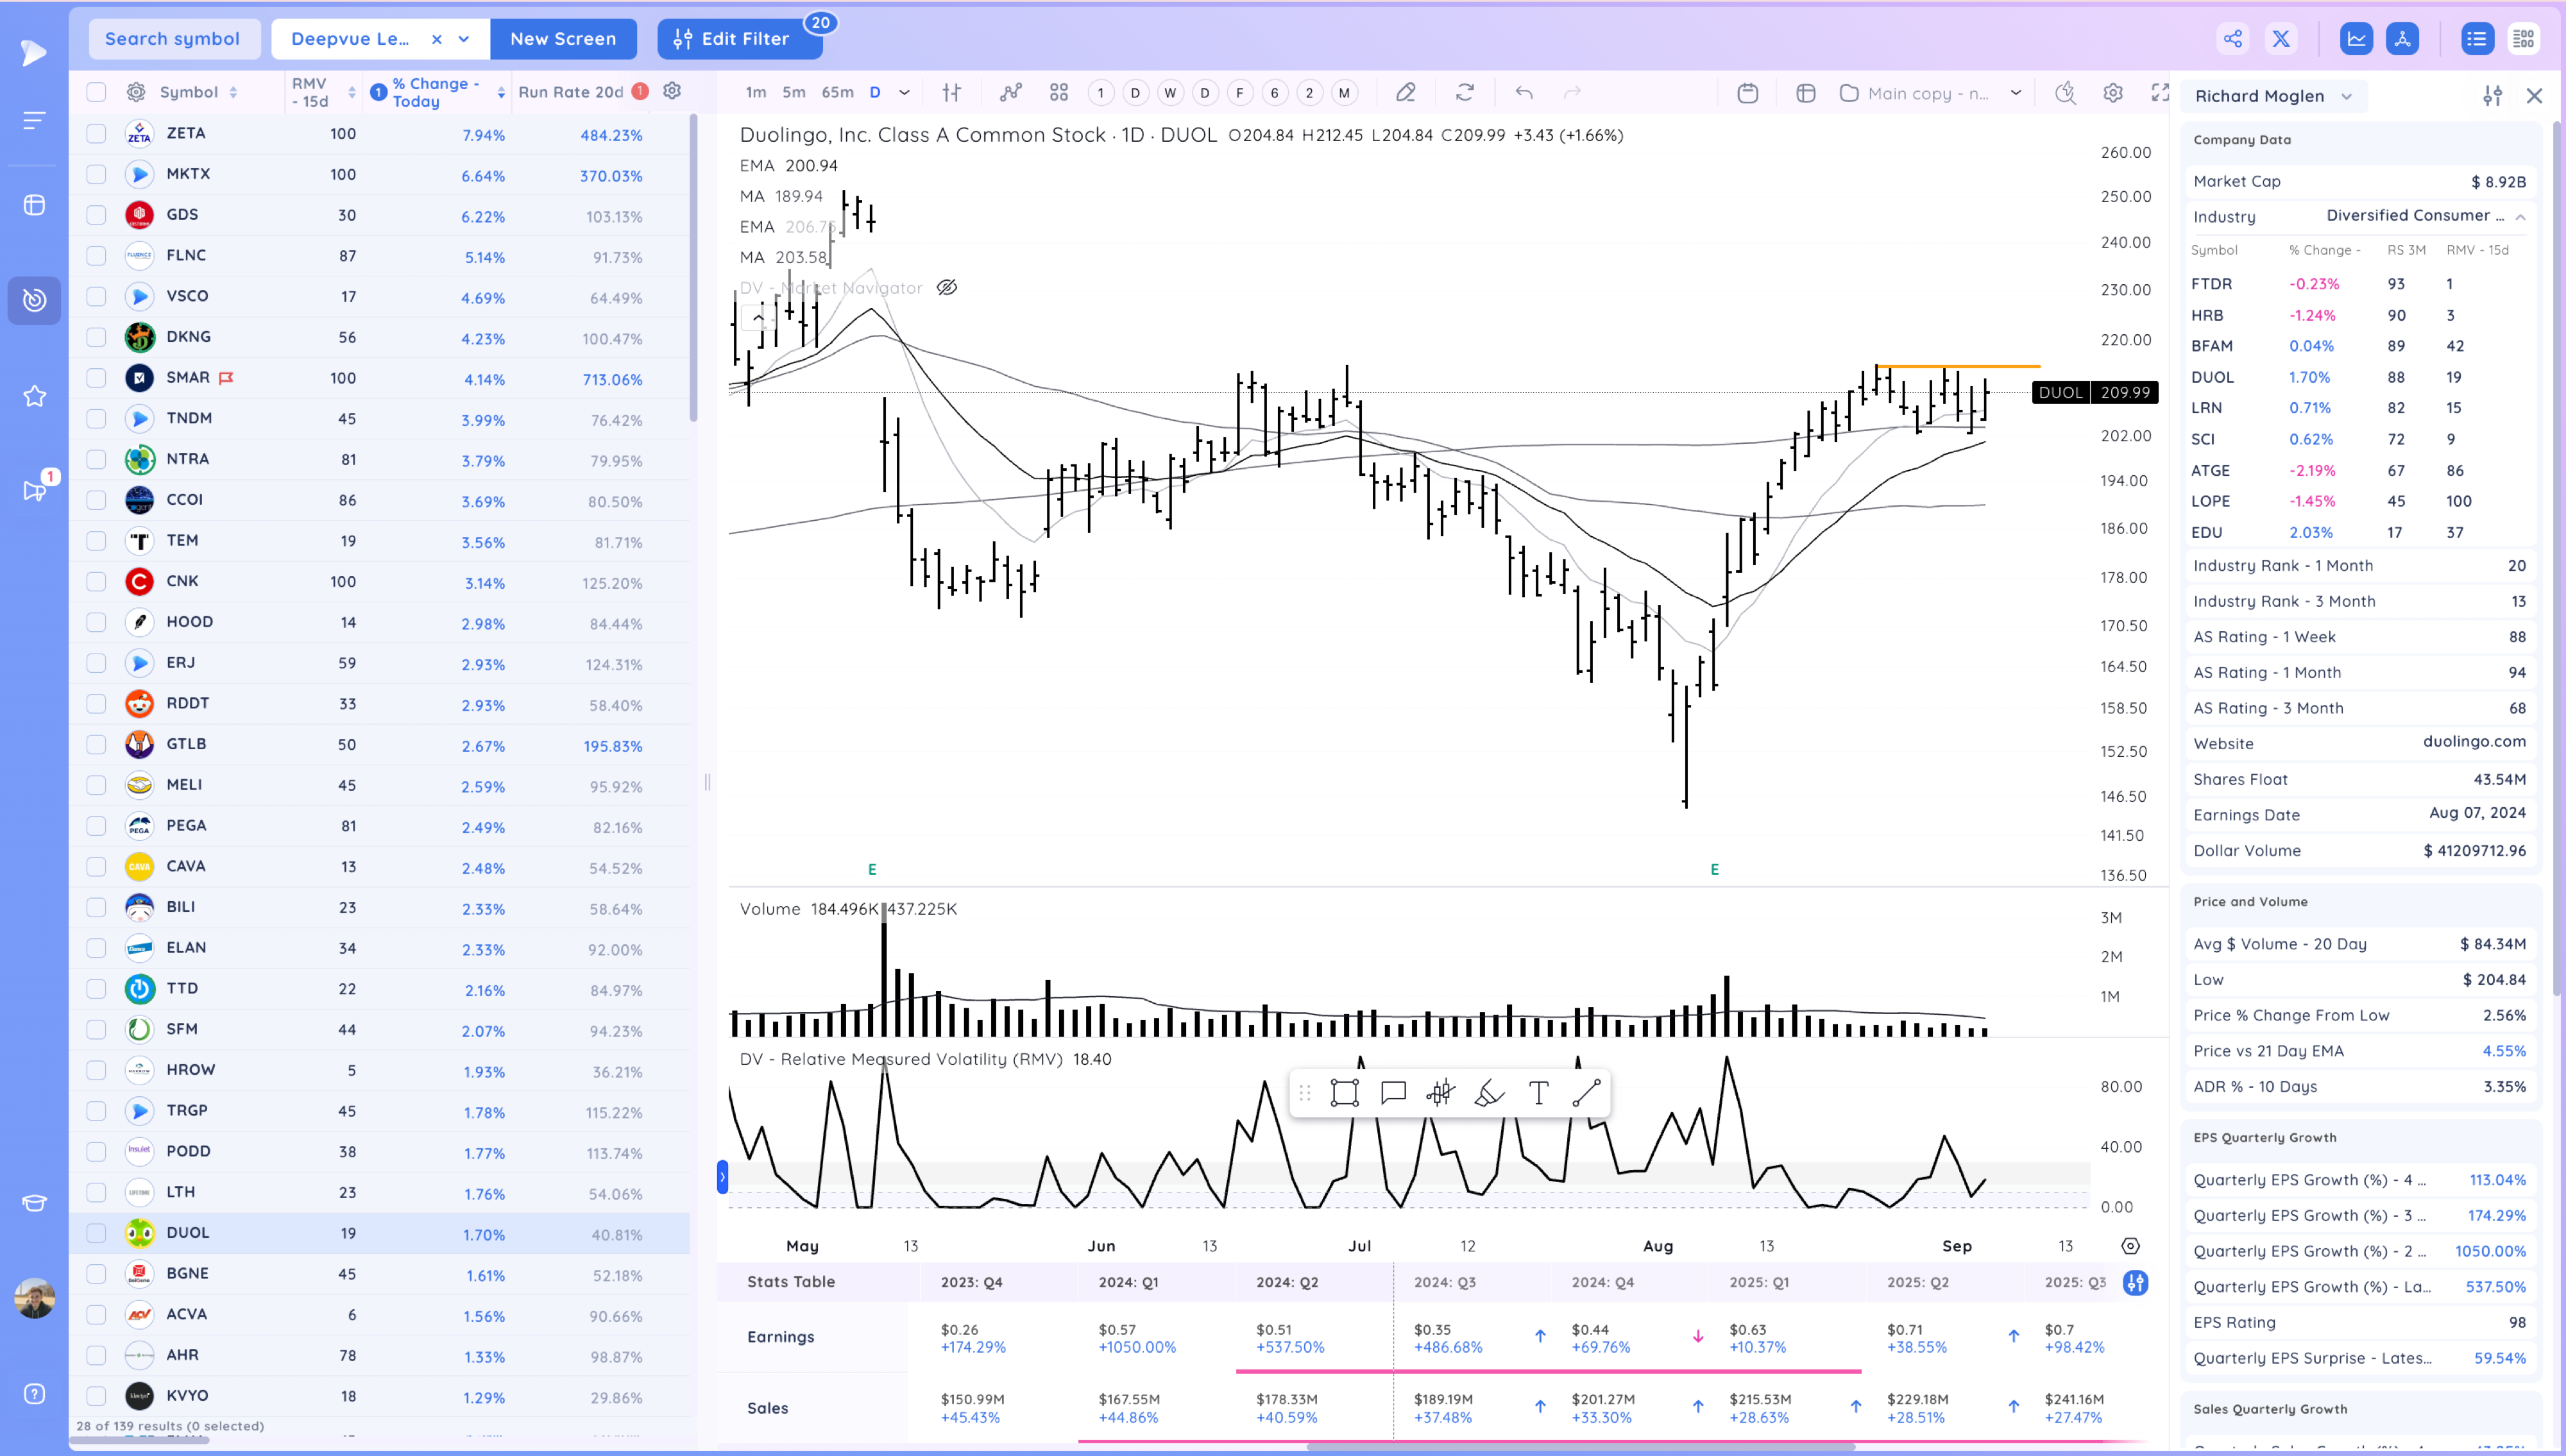The image size is (2566, 1456).
Task: Click the Search symbol field
Action: (x=173, y=39)
